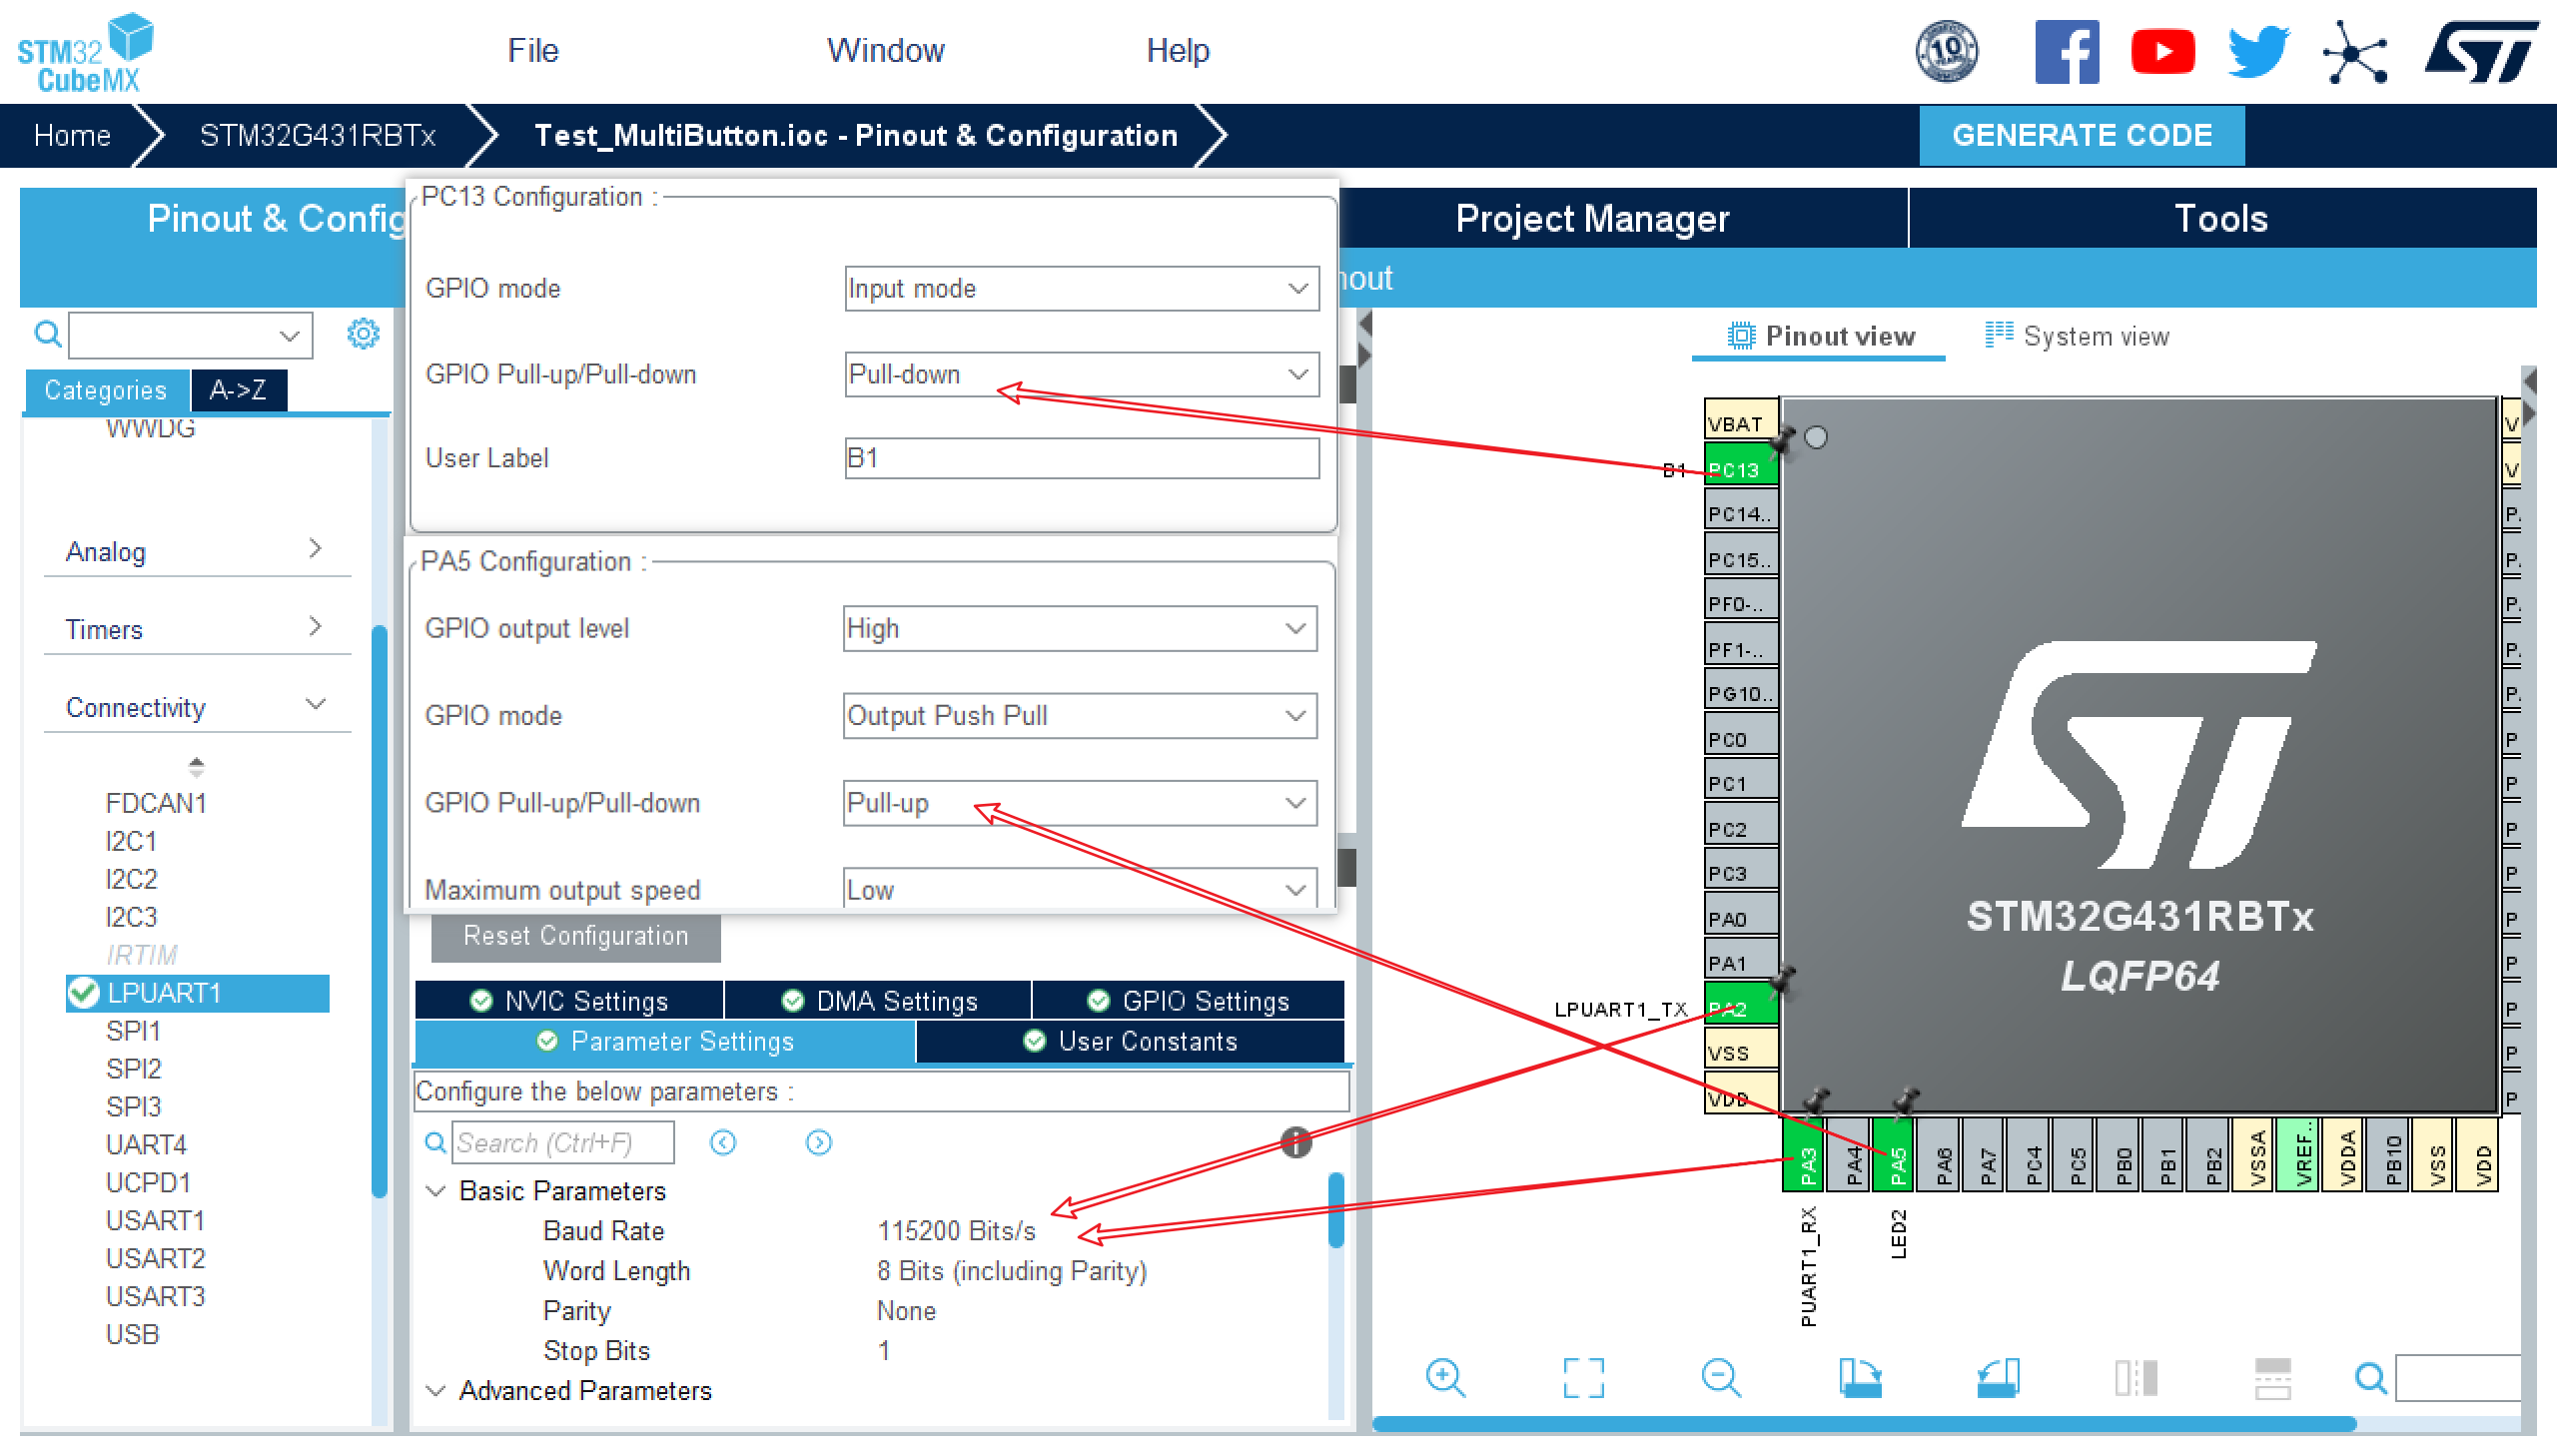Click the Baud Rate value 115200 Bits/s
Screen dimensions: 2557x1456
(956, 1231)
